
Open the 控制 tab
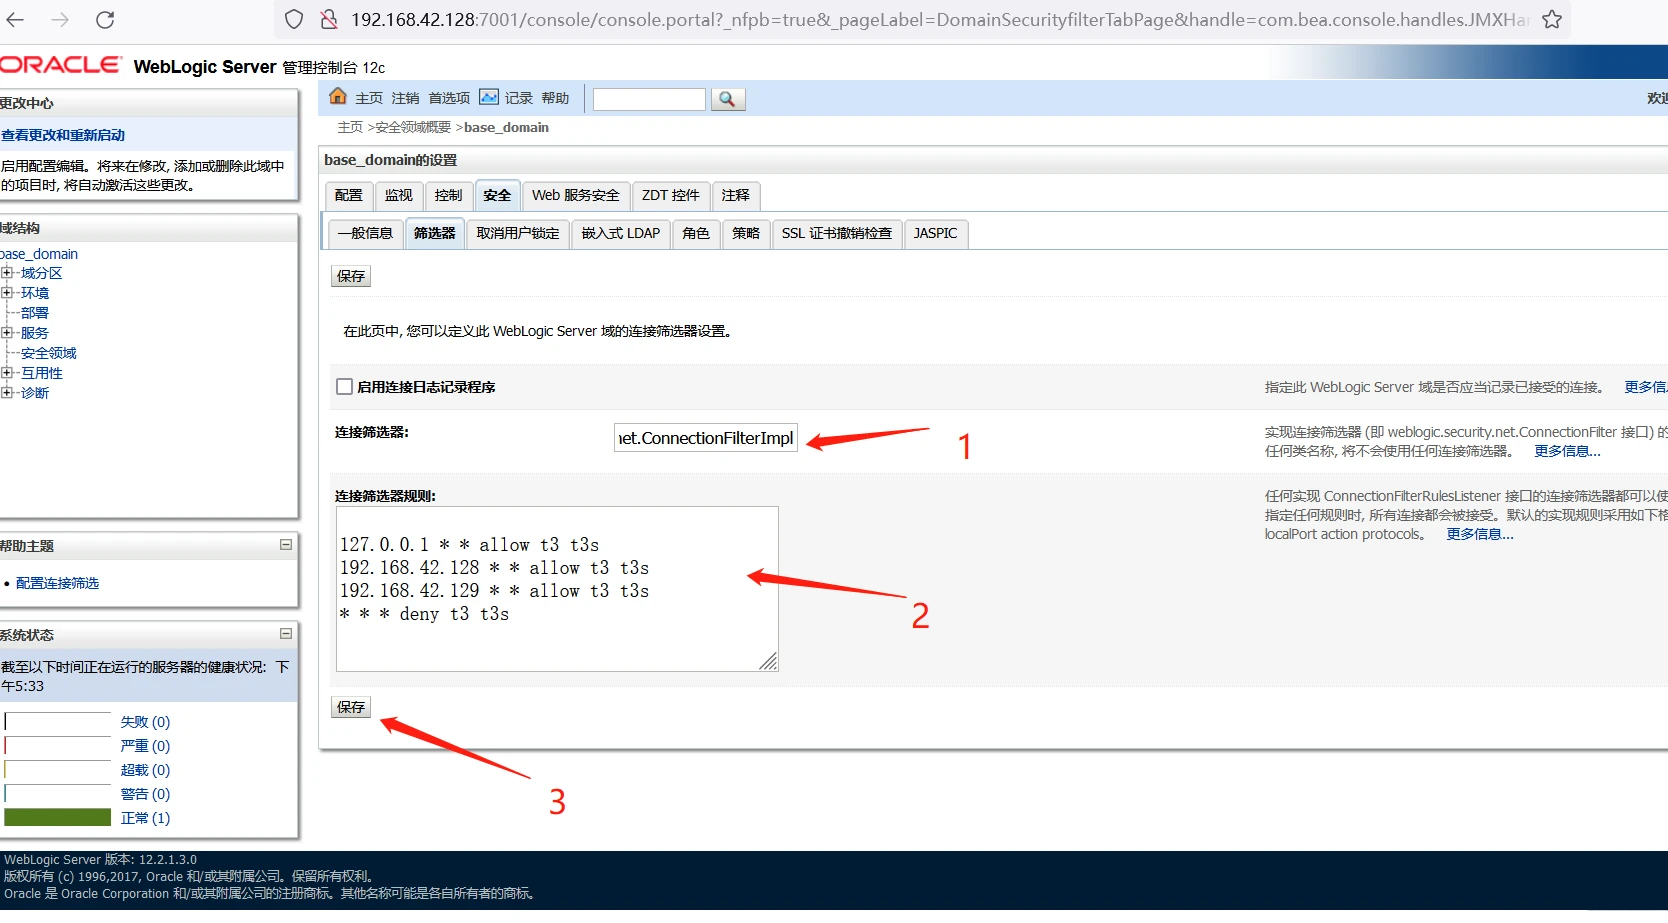[x=449, y=196]
